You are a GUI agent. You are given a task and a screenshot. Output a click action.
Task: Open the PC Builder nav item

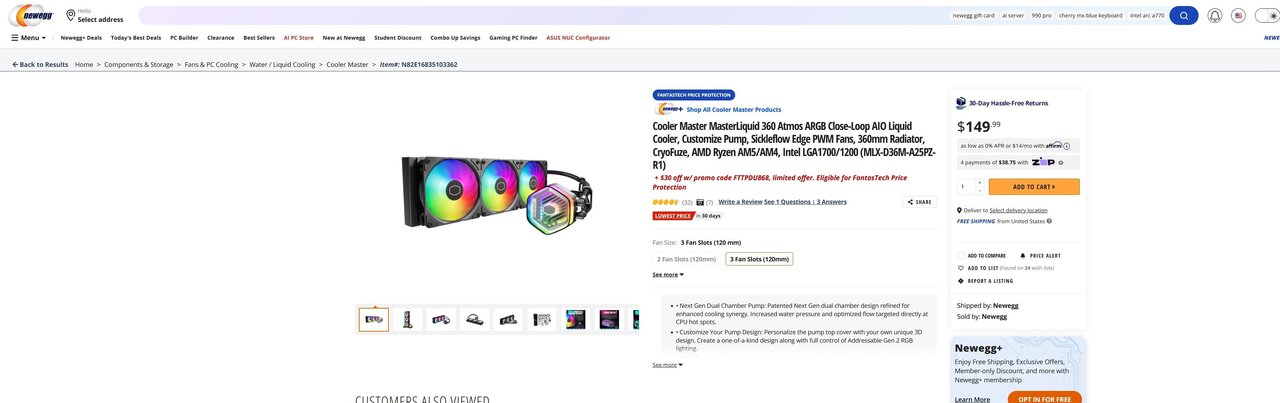click(x=184, y=38)
